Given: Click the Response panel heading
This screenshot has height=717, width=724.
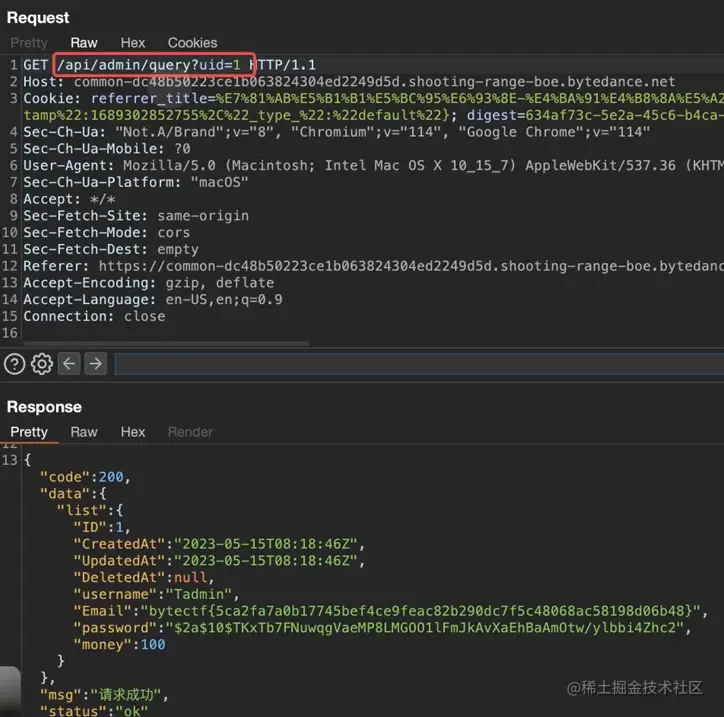Looking at the screenshot, I should (44, 407).
